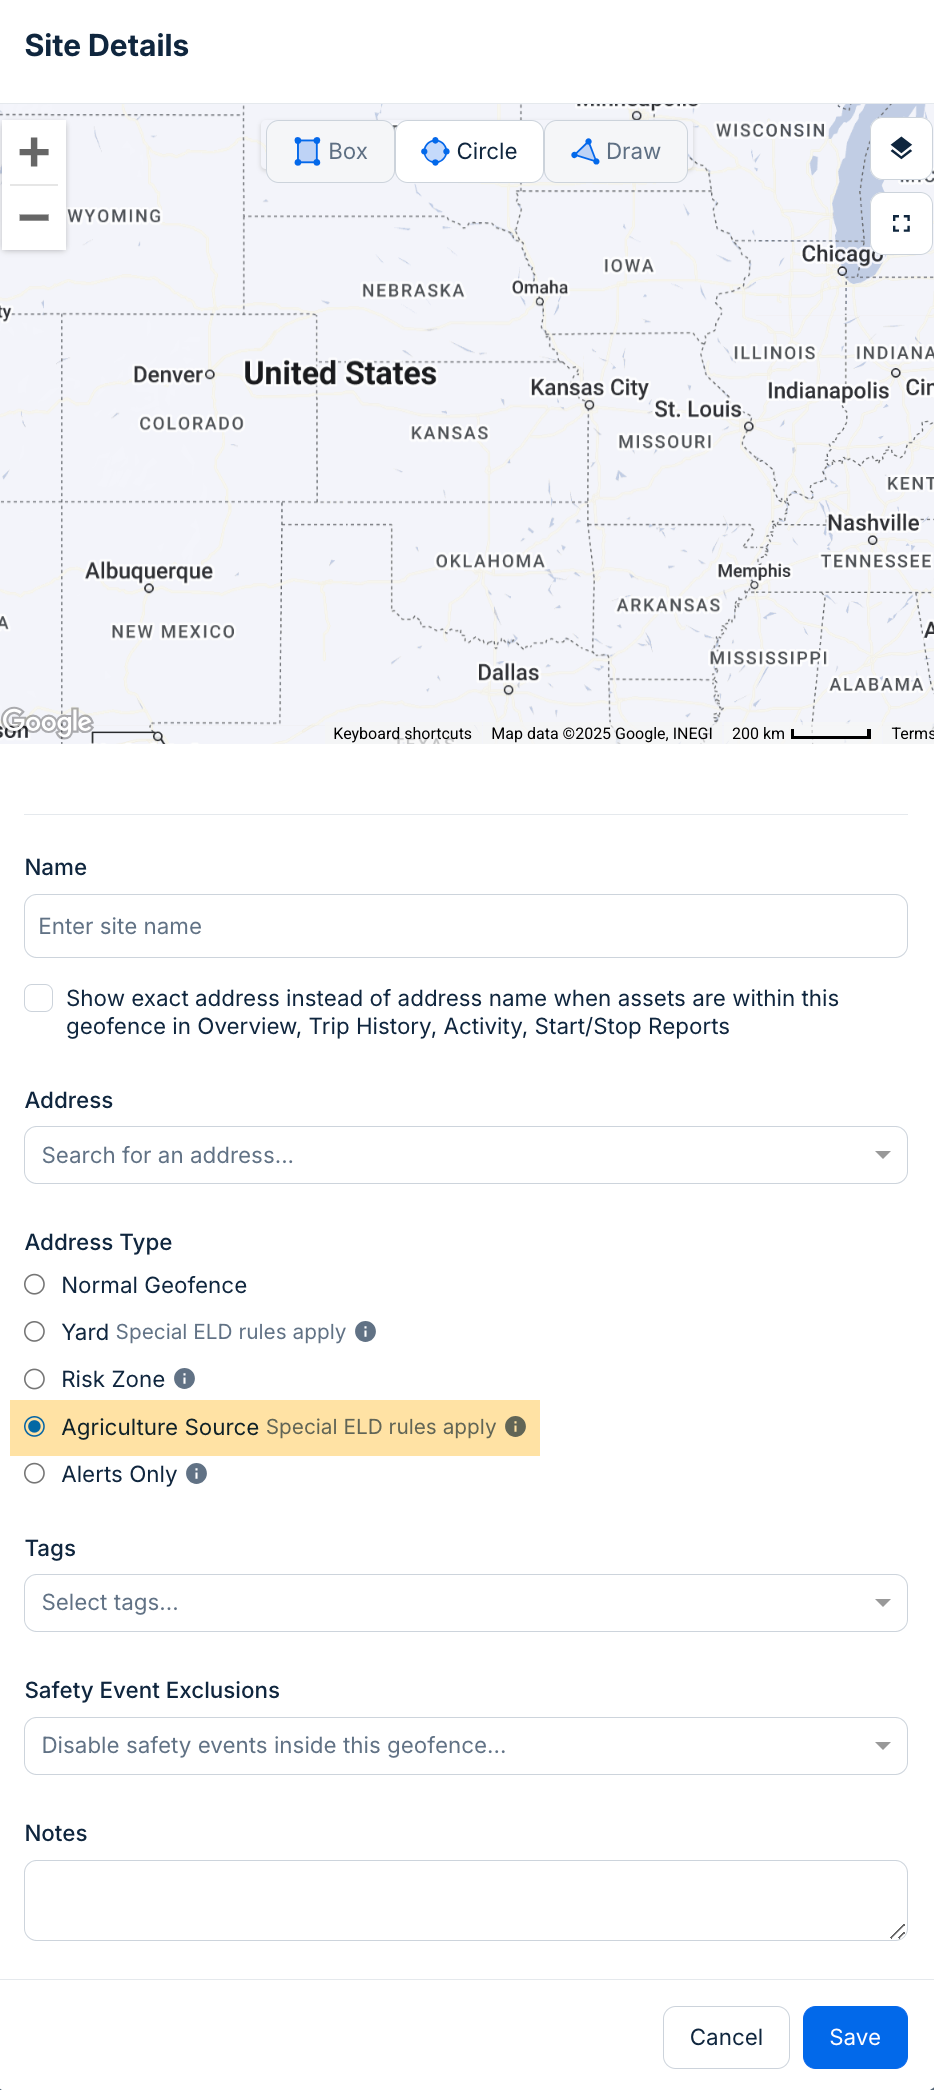Click the Alerts Only info icon
This screenshot has width=934, height=2090.
(197, 1474)
